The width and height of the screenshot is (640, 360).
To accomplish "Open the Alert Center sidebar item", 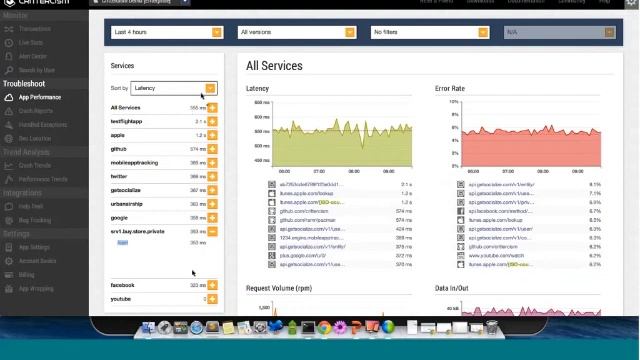I will (x=33, y=56).
